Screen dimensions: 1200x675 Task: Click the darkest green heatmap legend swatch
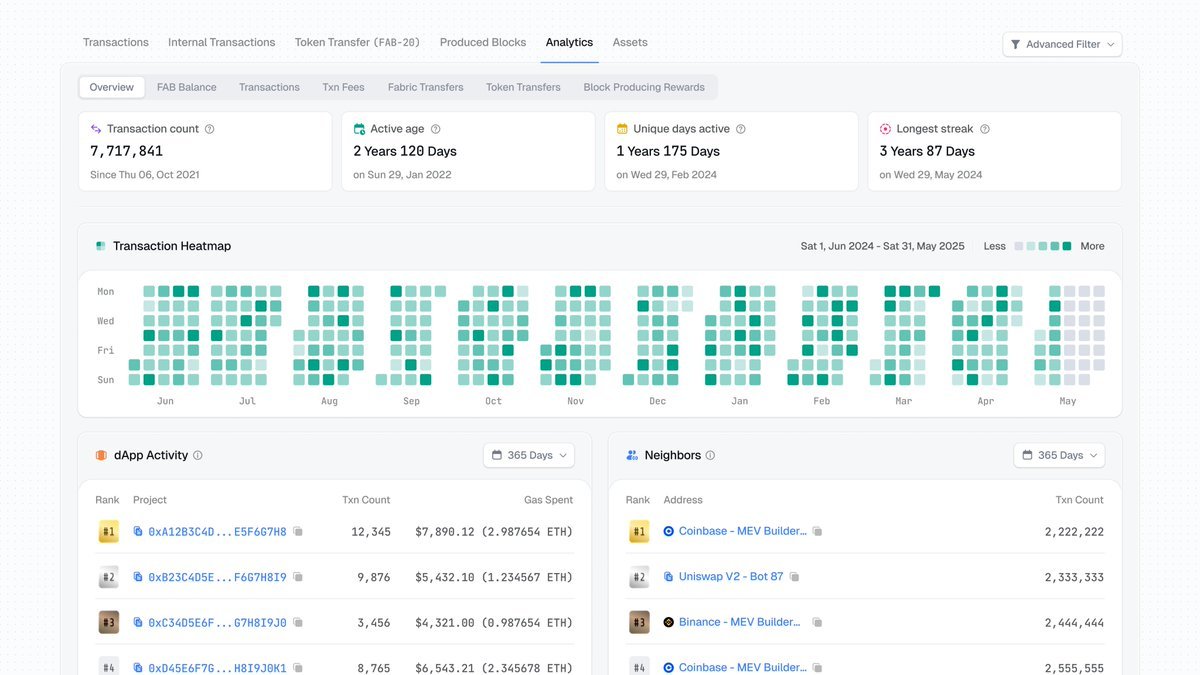(x=1067, y=246)
